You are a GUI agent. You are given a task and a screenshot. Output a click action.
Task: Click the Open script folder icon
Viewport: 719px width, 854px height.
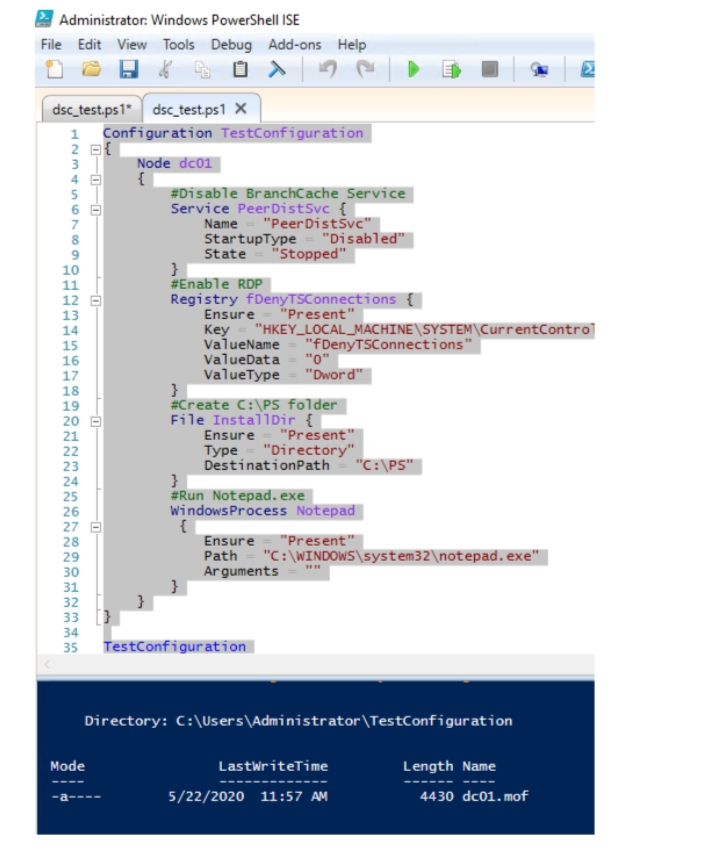click(92, 69)
